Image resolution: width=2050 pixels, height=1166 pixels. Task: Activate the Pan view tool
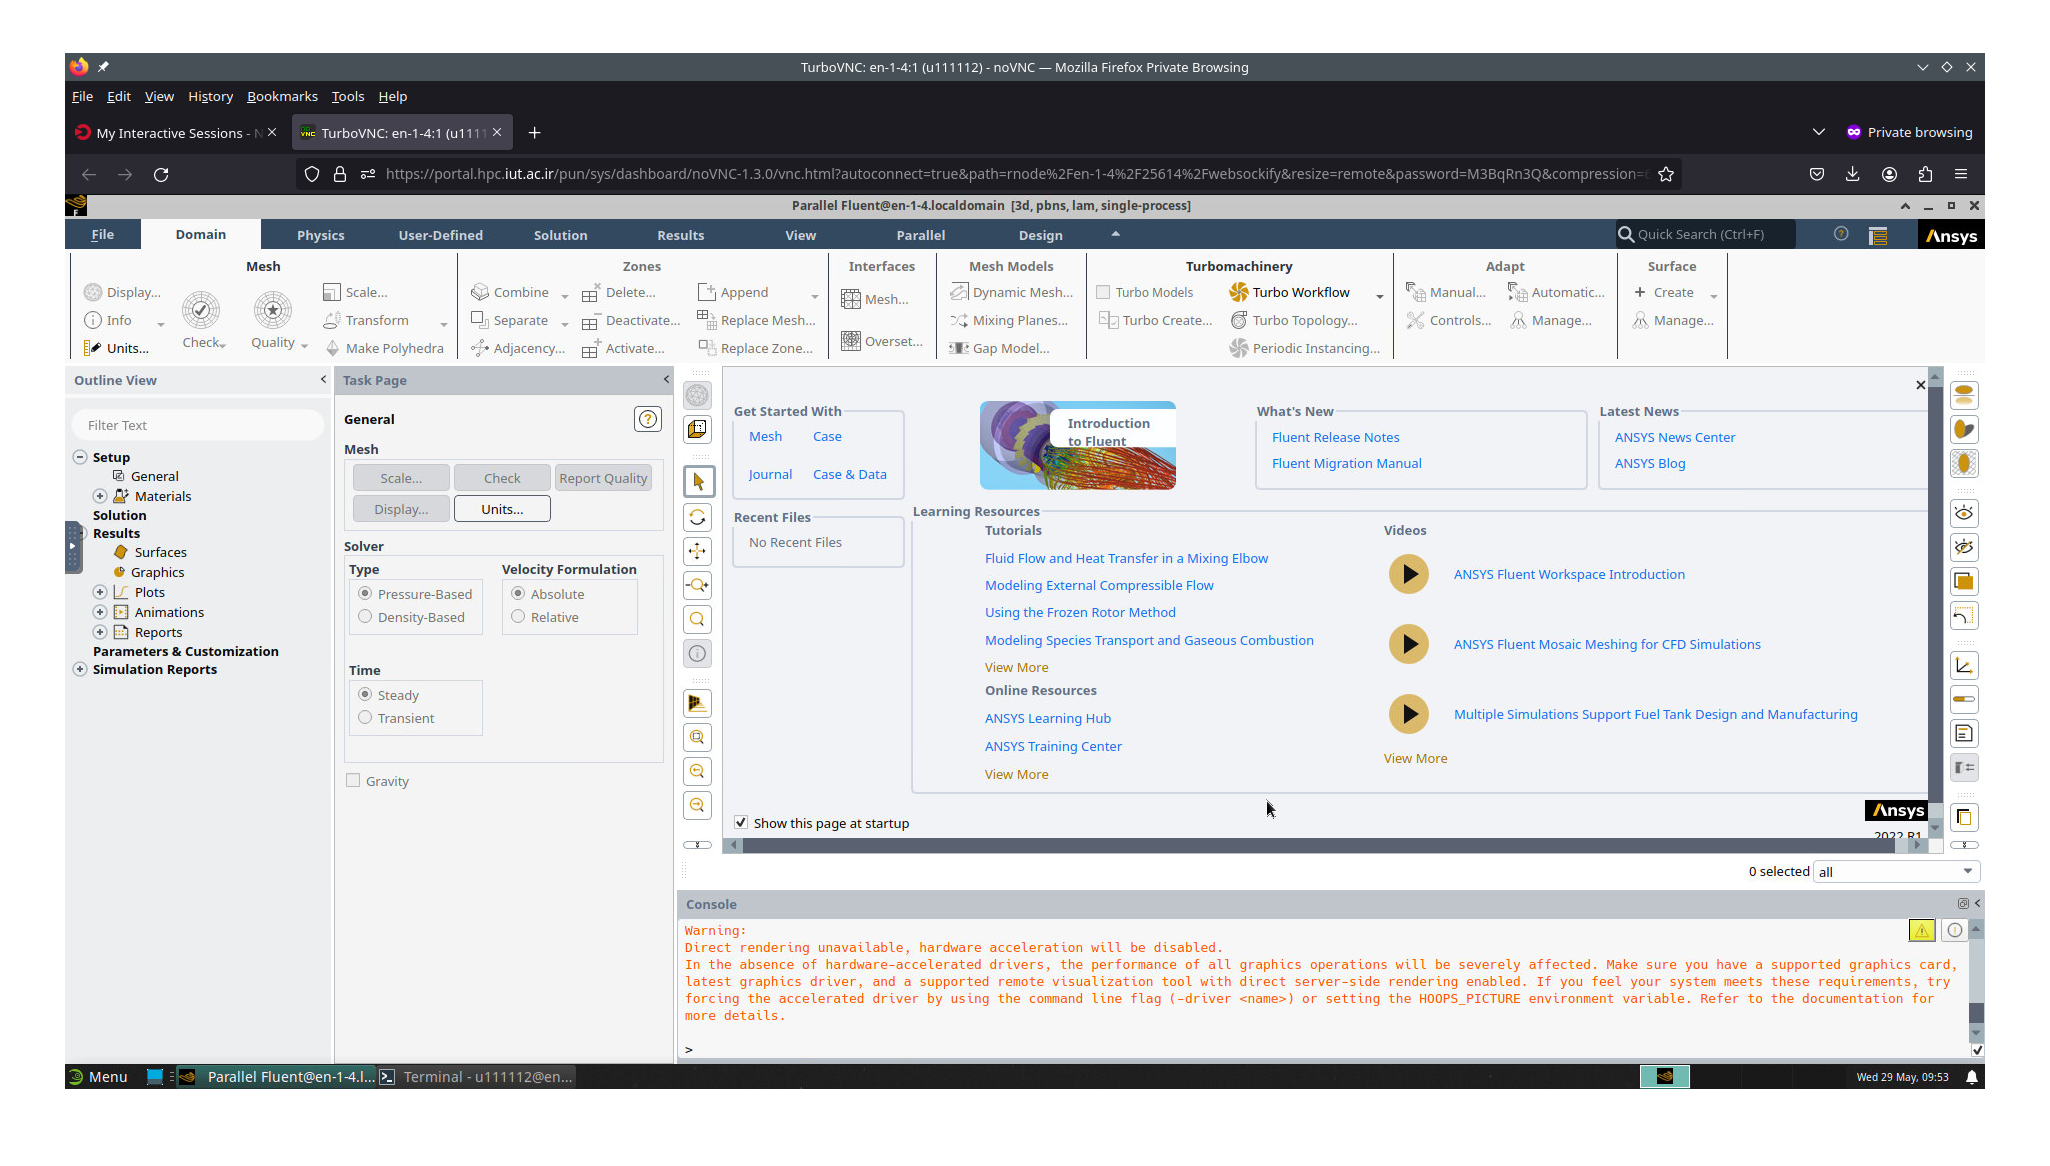(697, 551)
